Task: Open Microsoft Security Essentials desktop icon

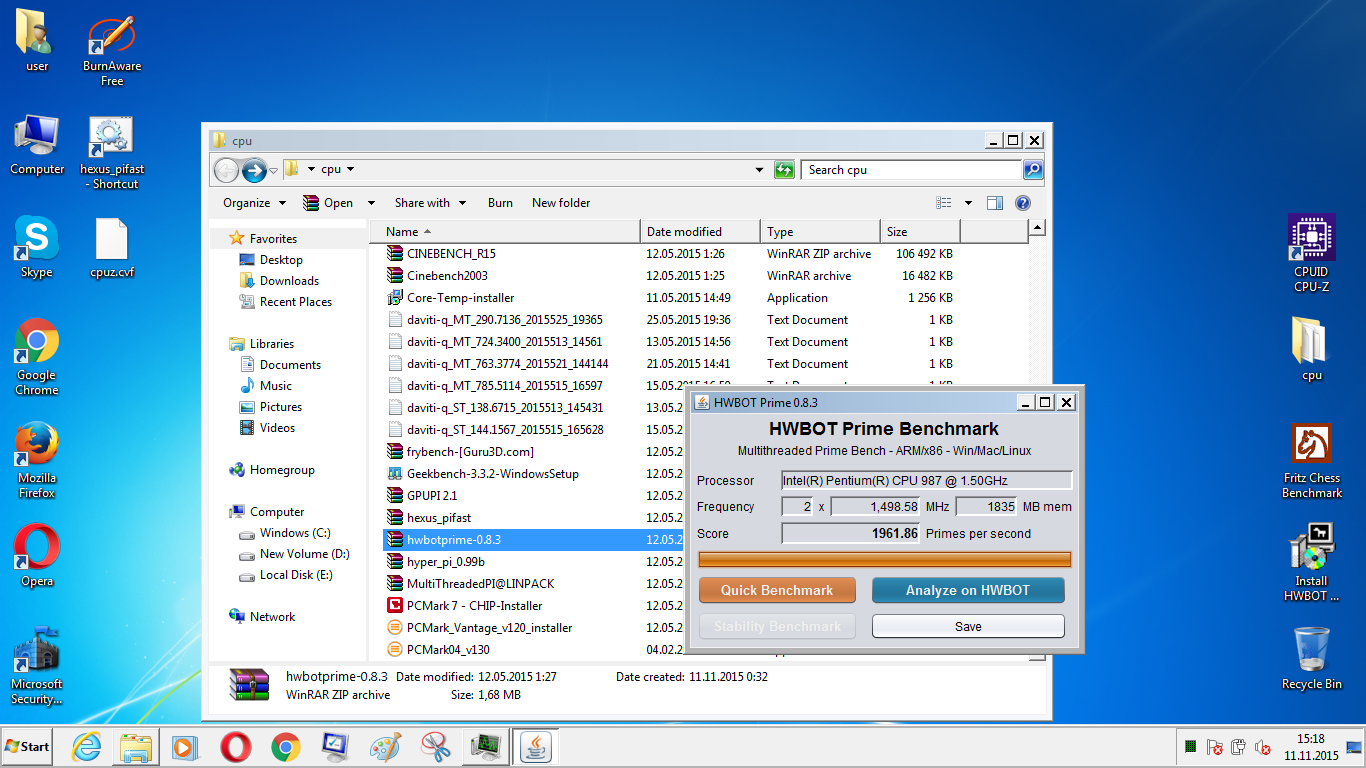Action: point(36,667)
